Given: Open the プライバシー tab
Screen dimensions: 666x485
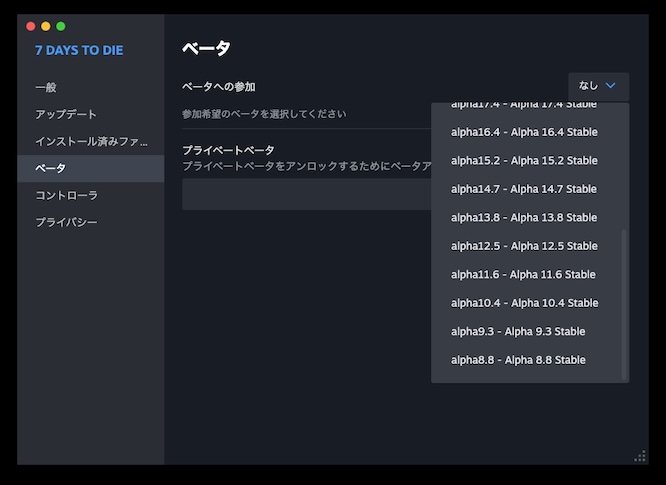Looking at the screenshot, I should pyautogui.click(x=66, y=222).
